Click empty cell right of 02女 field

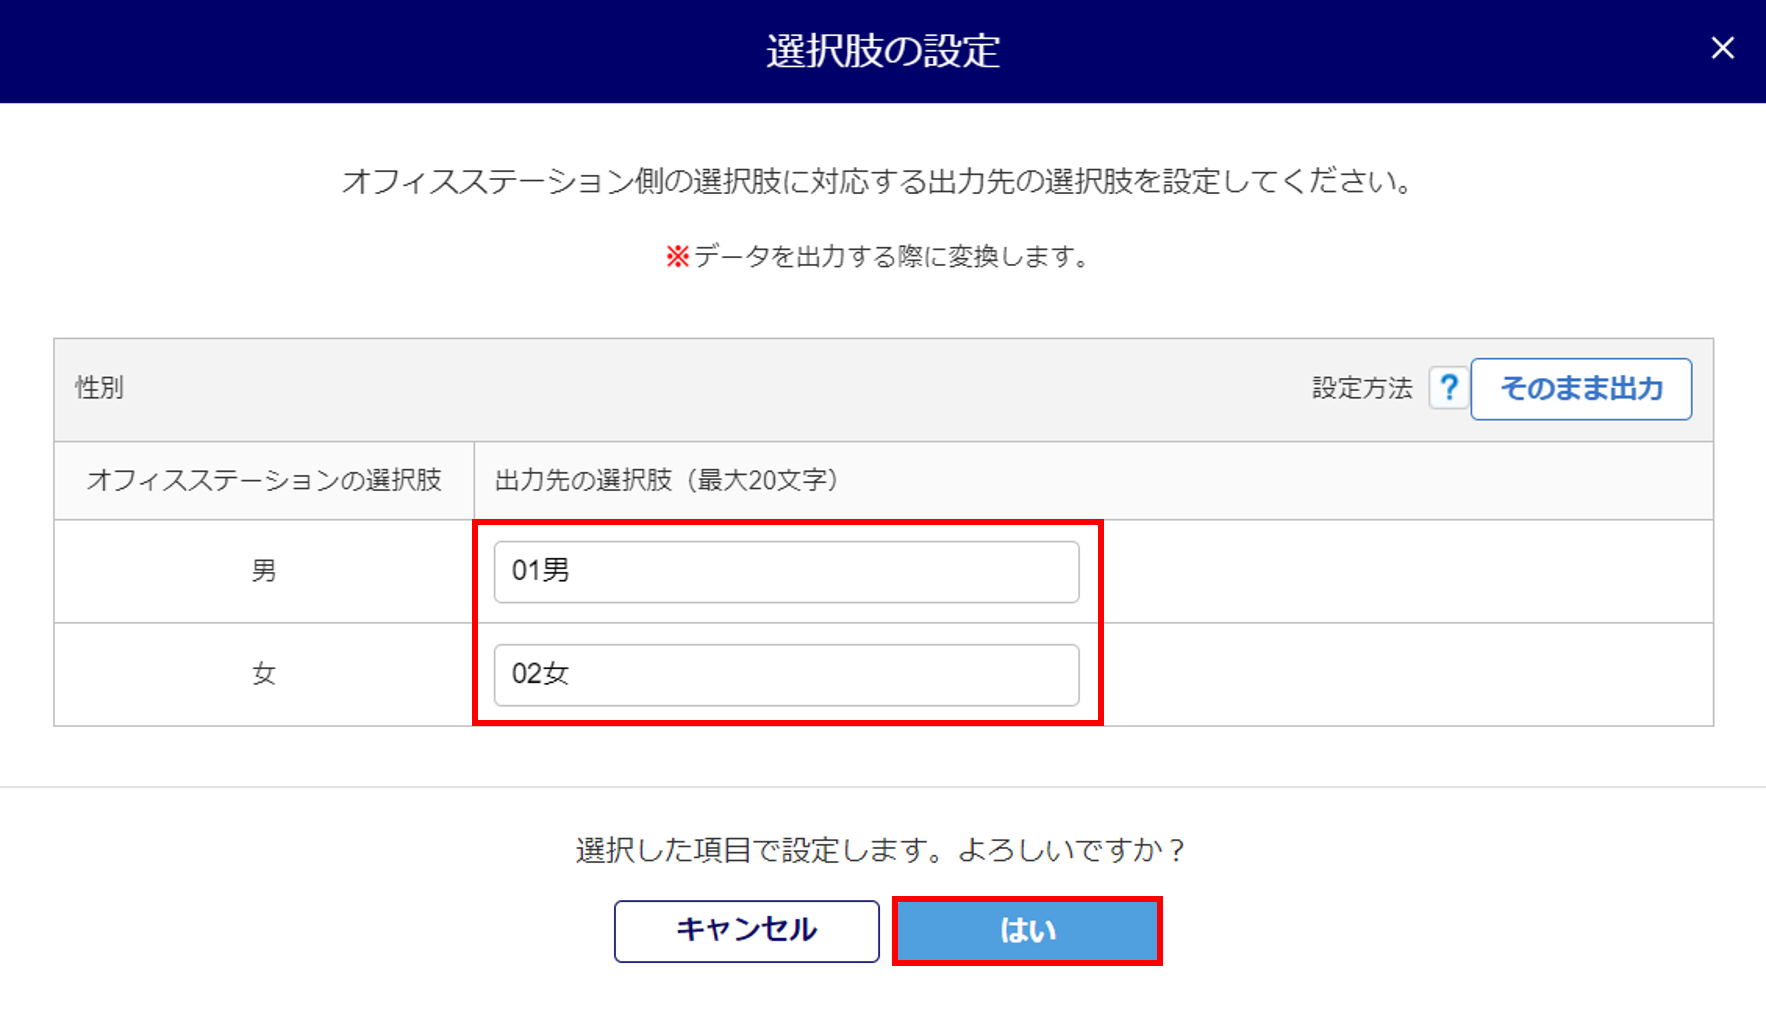(1400, 675)
